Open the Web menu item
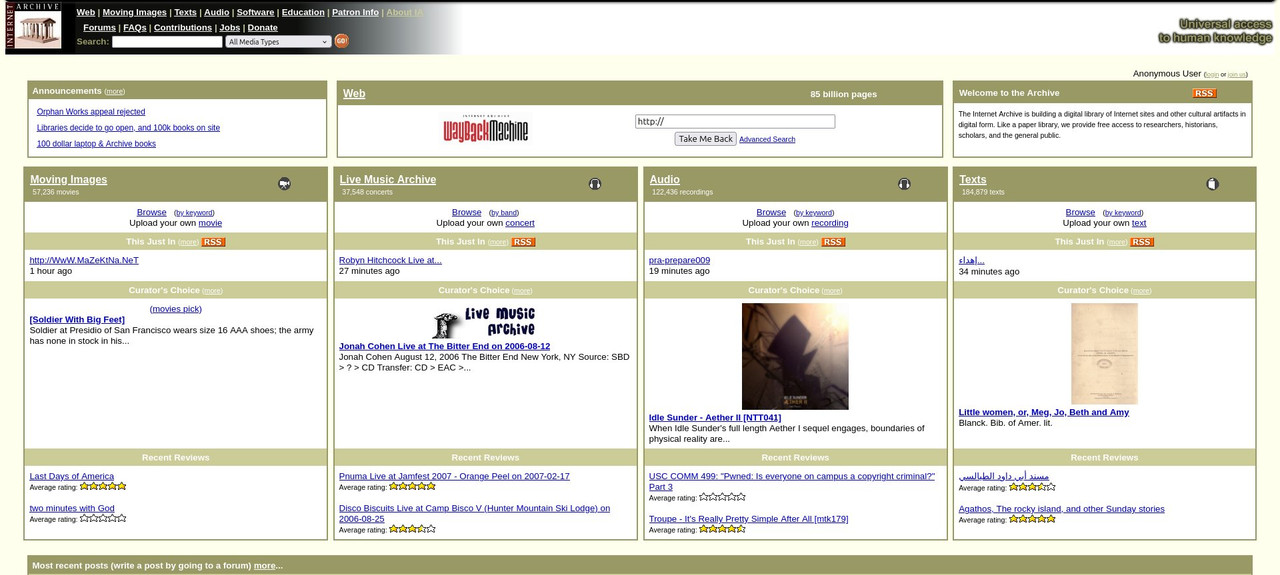Viewport: 1280px width, 575px height. point(85,12)
